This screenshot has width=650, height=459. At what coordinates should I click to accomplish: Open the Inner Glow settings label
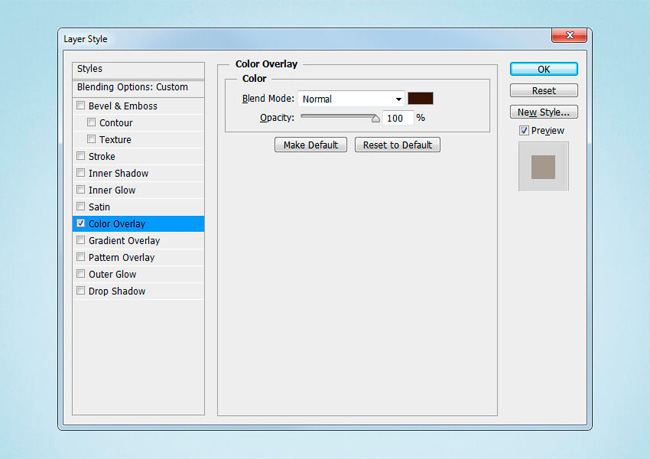click(x=112, y=190)
